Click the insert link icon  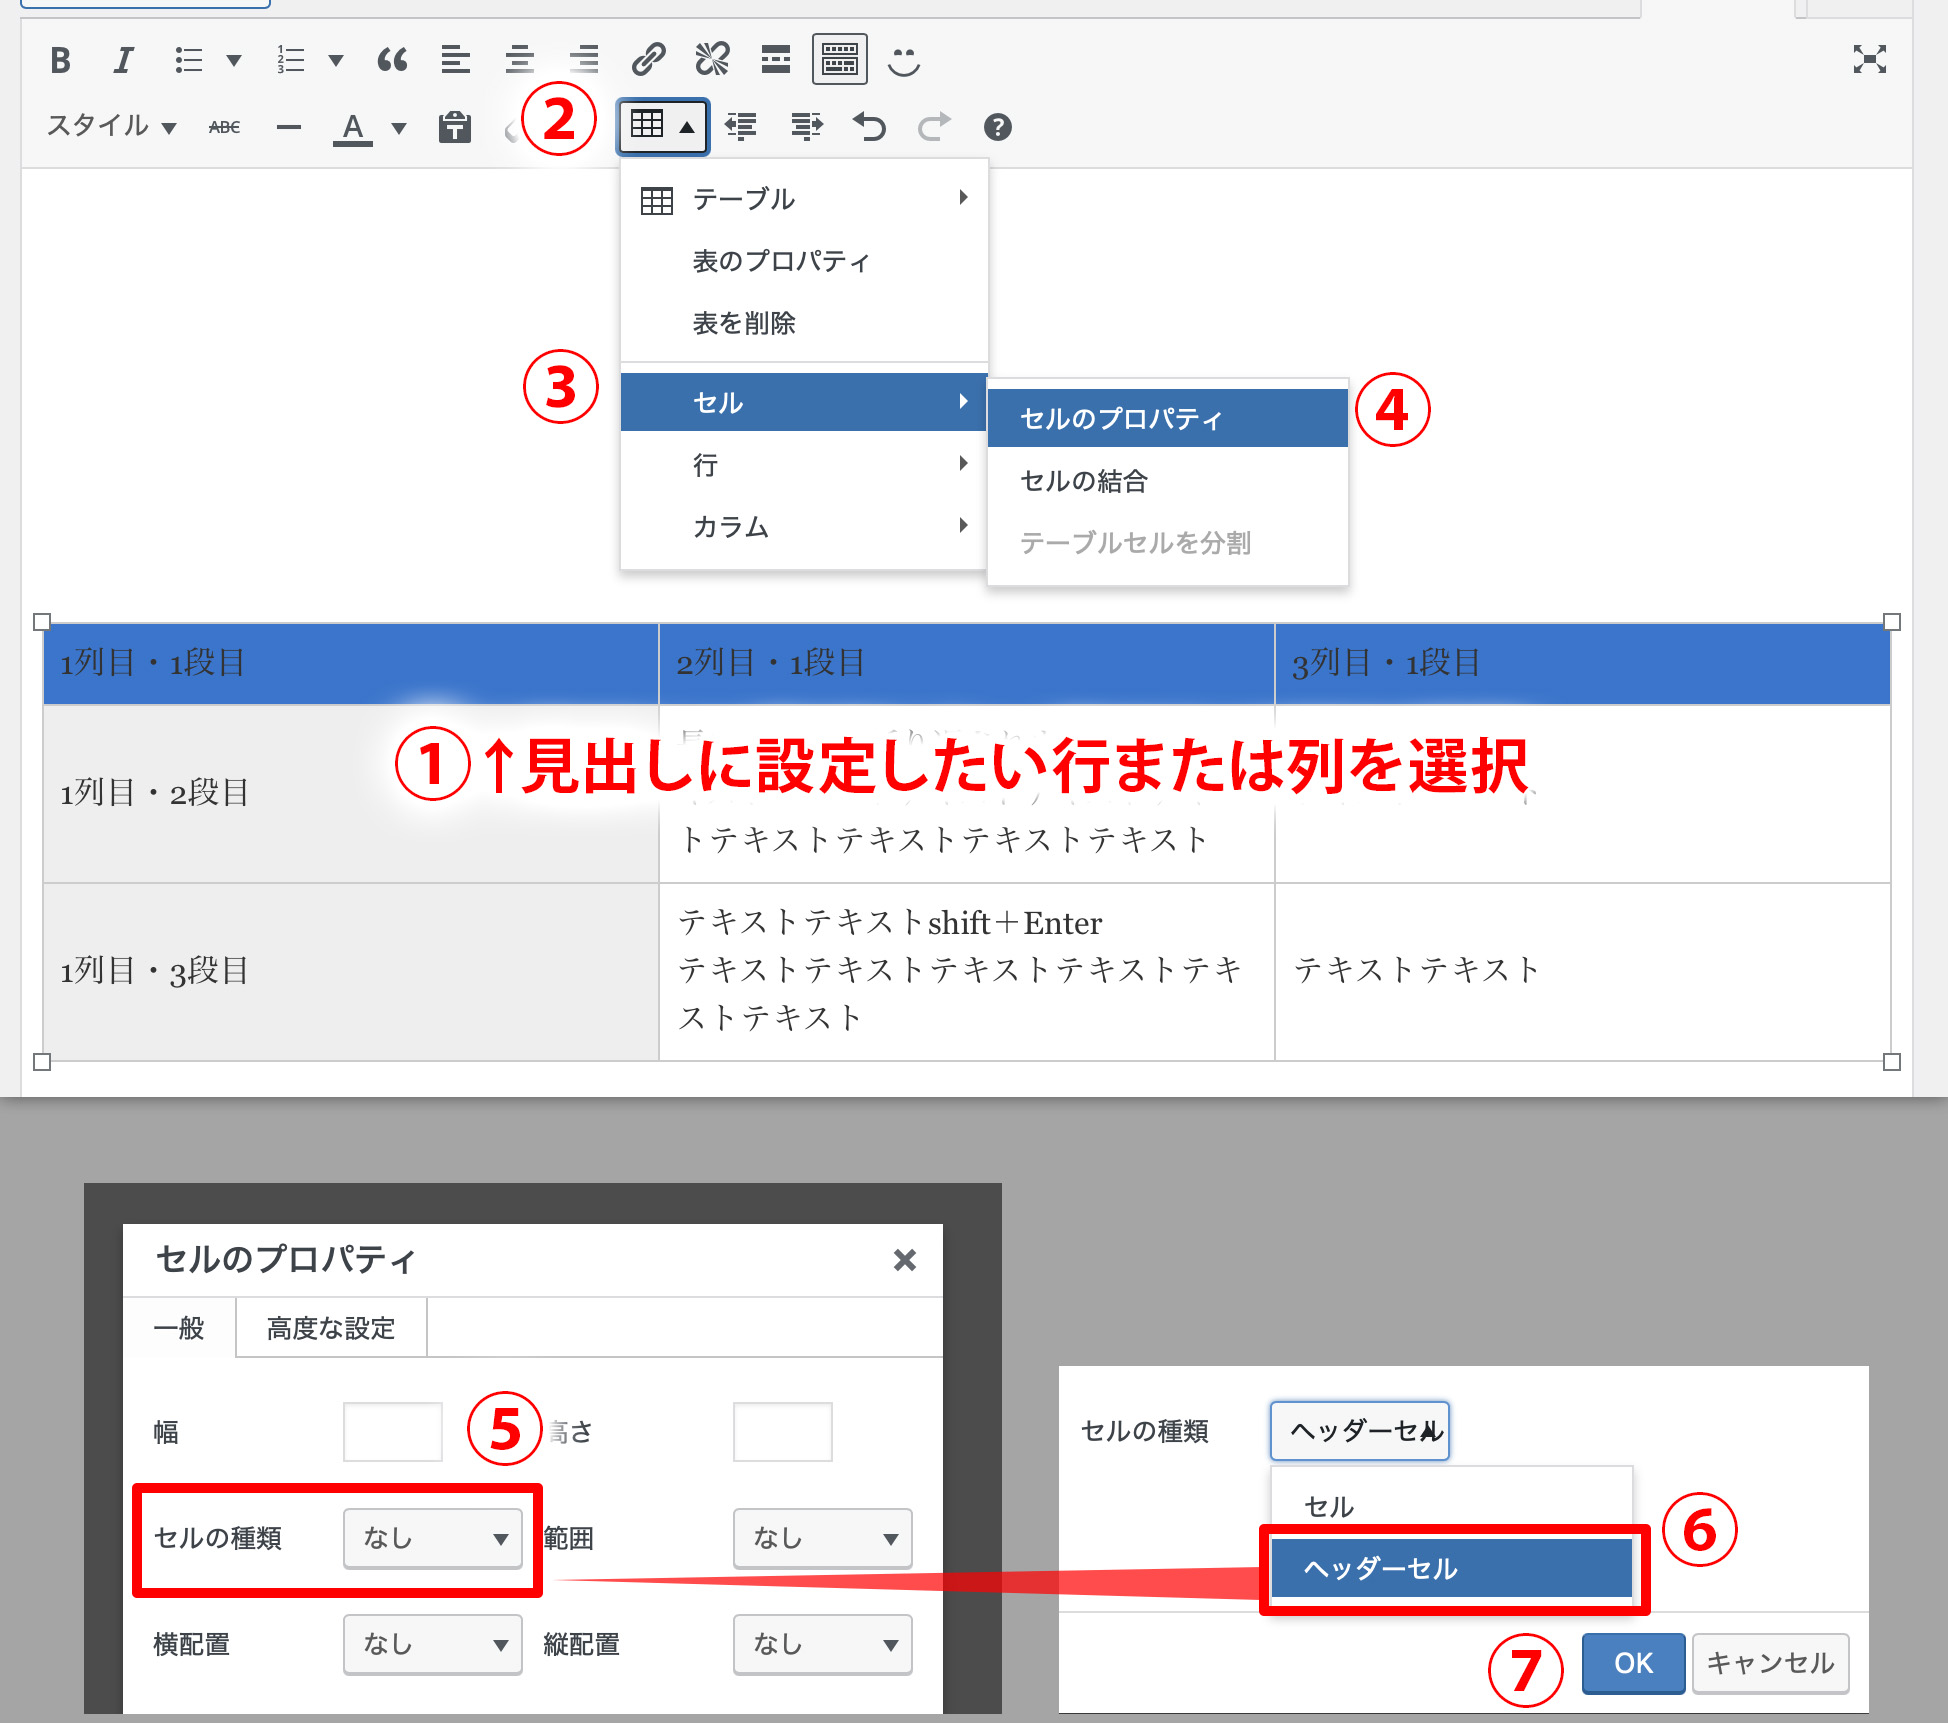point(648,60)
